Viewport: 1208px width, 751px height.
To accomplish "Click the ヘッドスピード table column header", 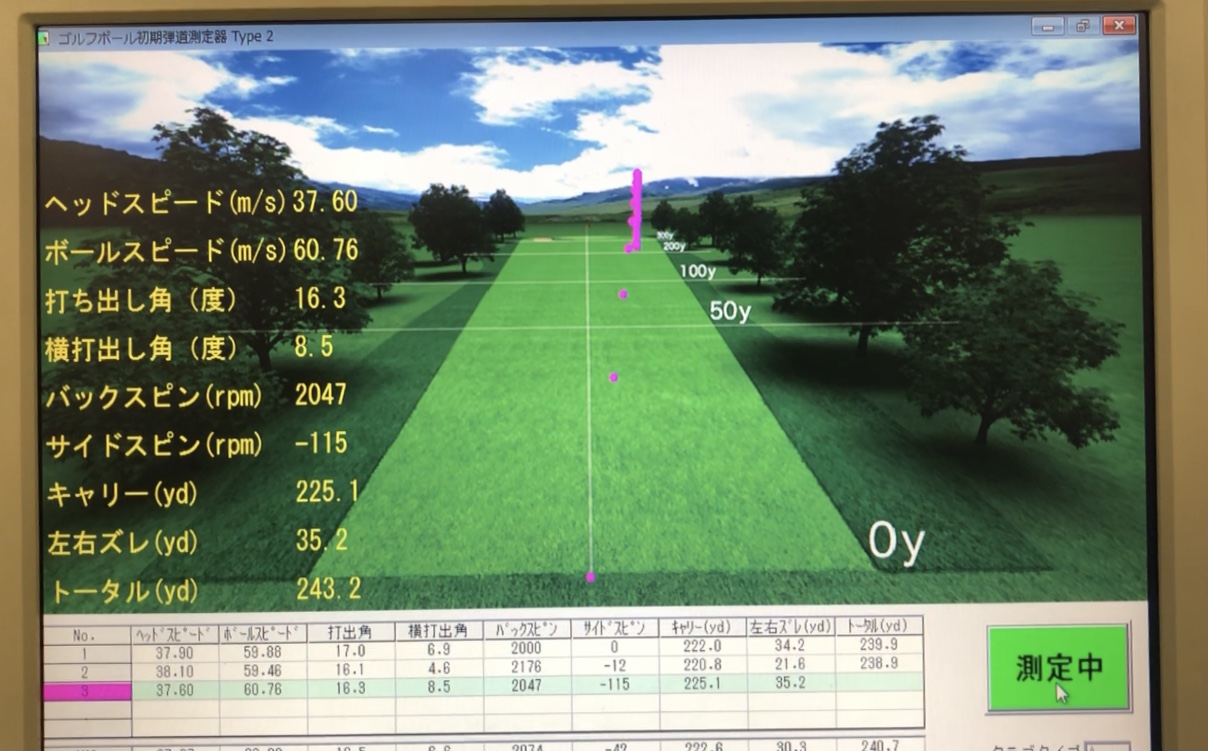I will (x=175, y=634).
